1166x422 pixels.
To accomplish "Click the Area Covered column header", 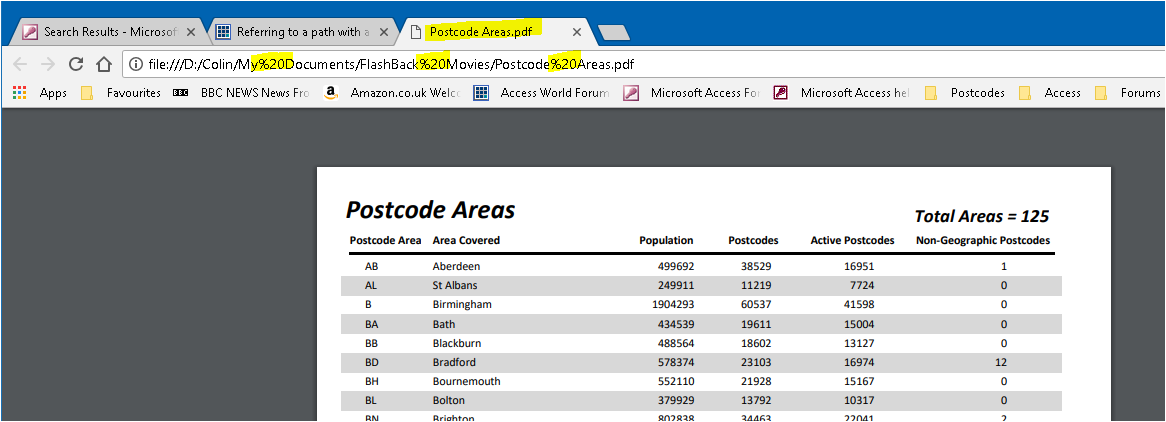I will (466, 240).
